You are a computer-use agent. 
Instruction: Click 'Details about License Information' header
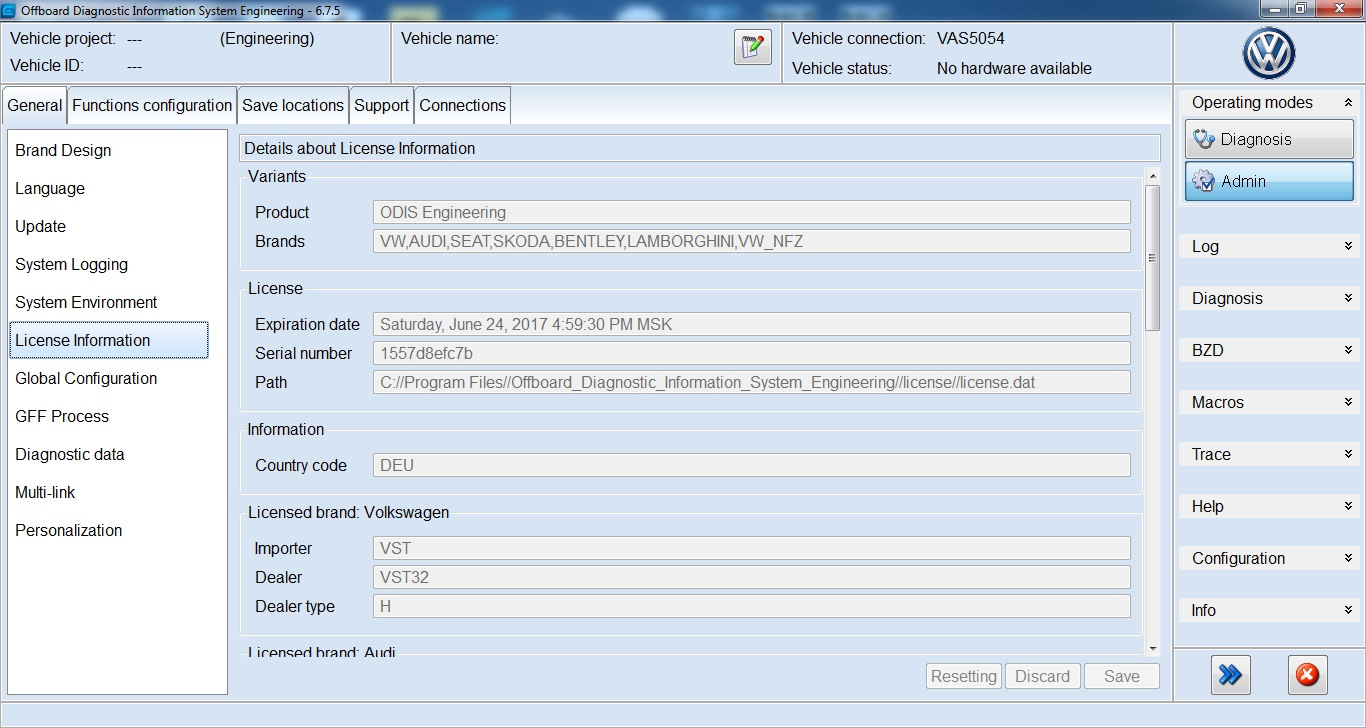point(360,148)
